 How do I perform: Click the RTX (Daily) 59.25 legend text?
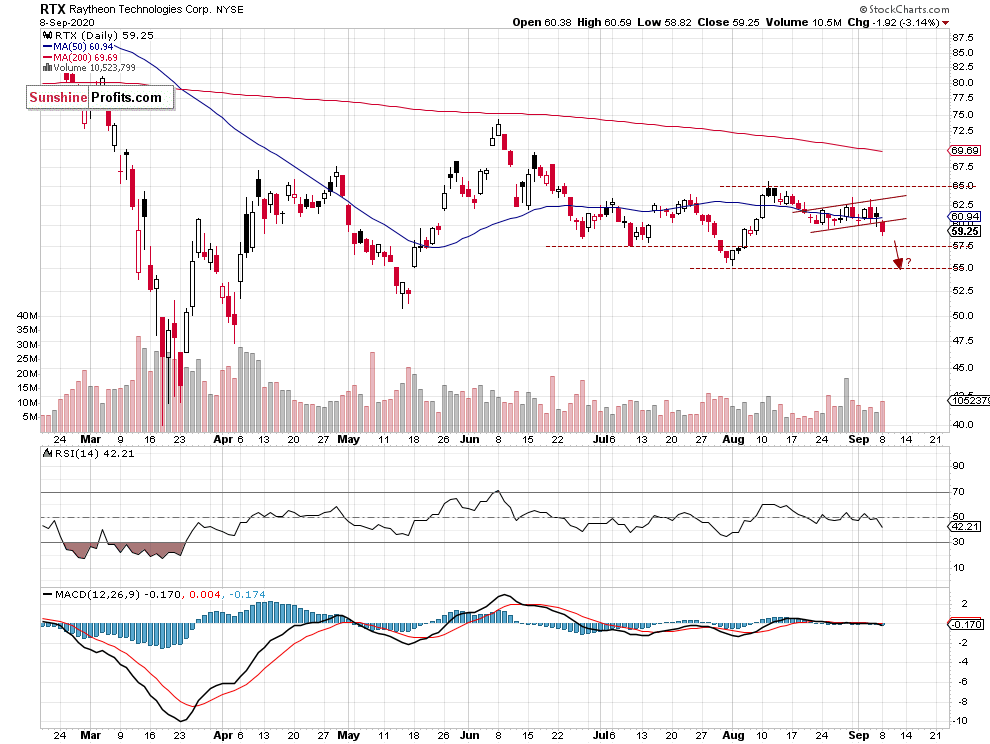tap(104, 35)
